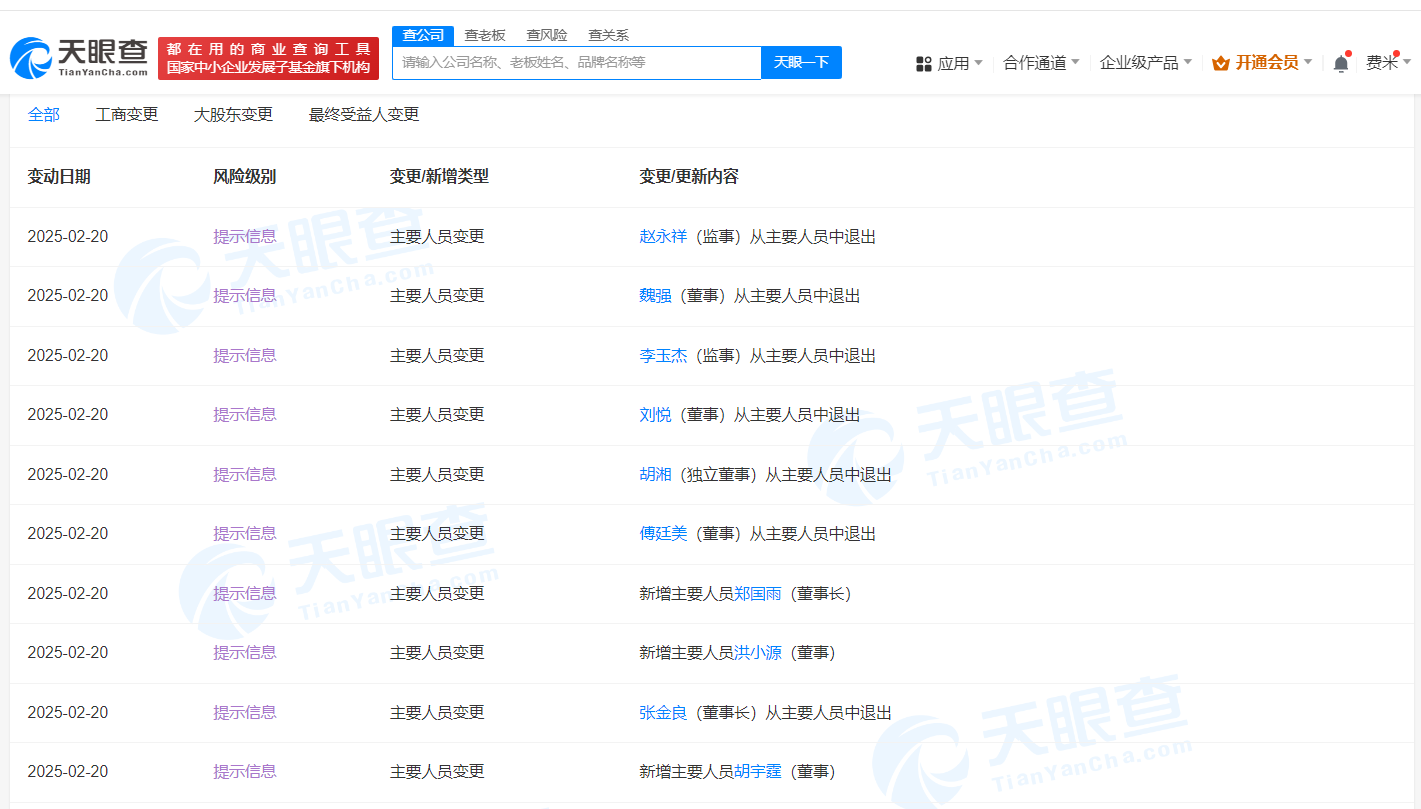Expand the 企业级产品 dropdown
Screen dimensions: 1421x809
point(1146,62)
